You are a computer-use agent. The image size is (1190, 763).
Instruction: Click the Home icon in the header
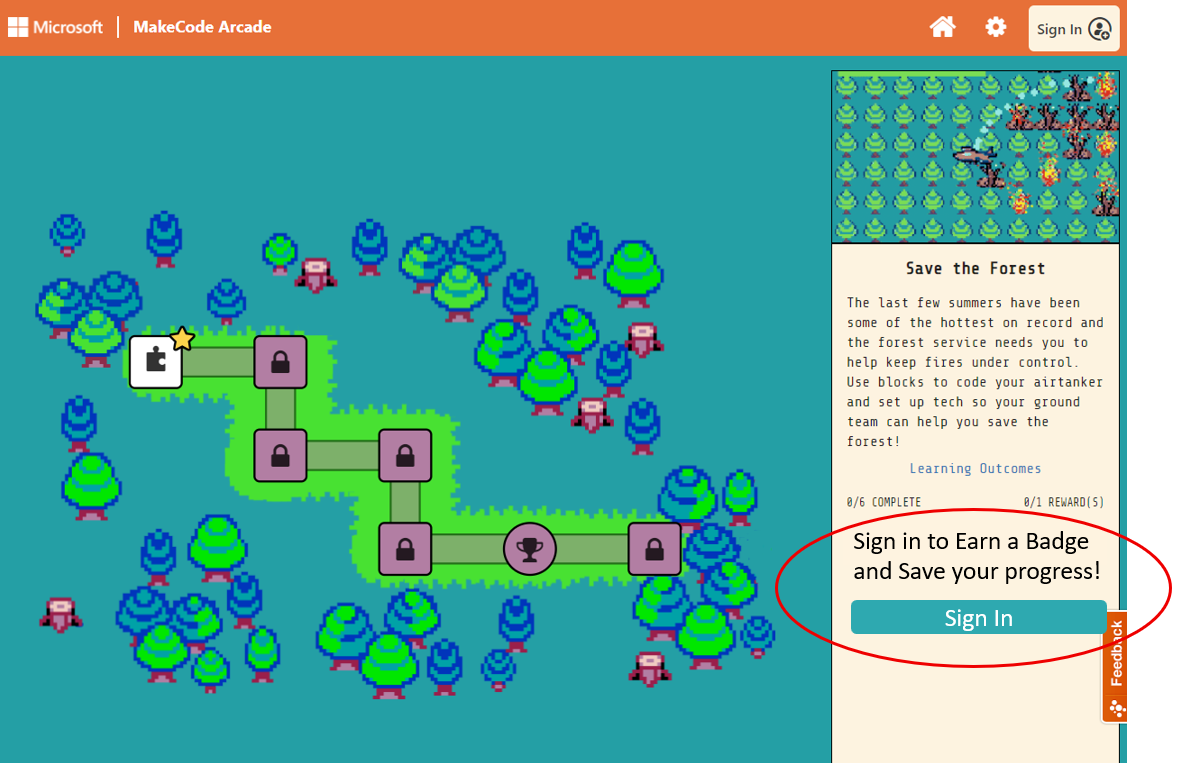[942, 27]
